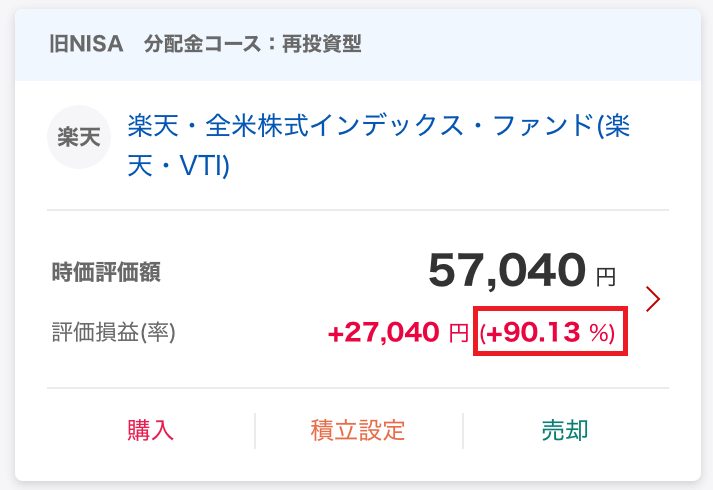Screen dimensions: 713x490
Task: Click the highlighted +90.13 % return rate
Action: pyautogui.click(x=548, y=332)
